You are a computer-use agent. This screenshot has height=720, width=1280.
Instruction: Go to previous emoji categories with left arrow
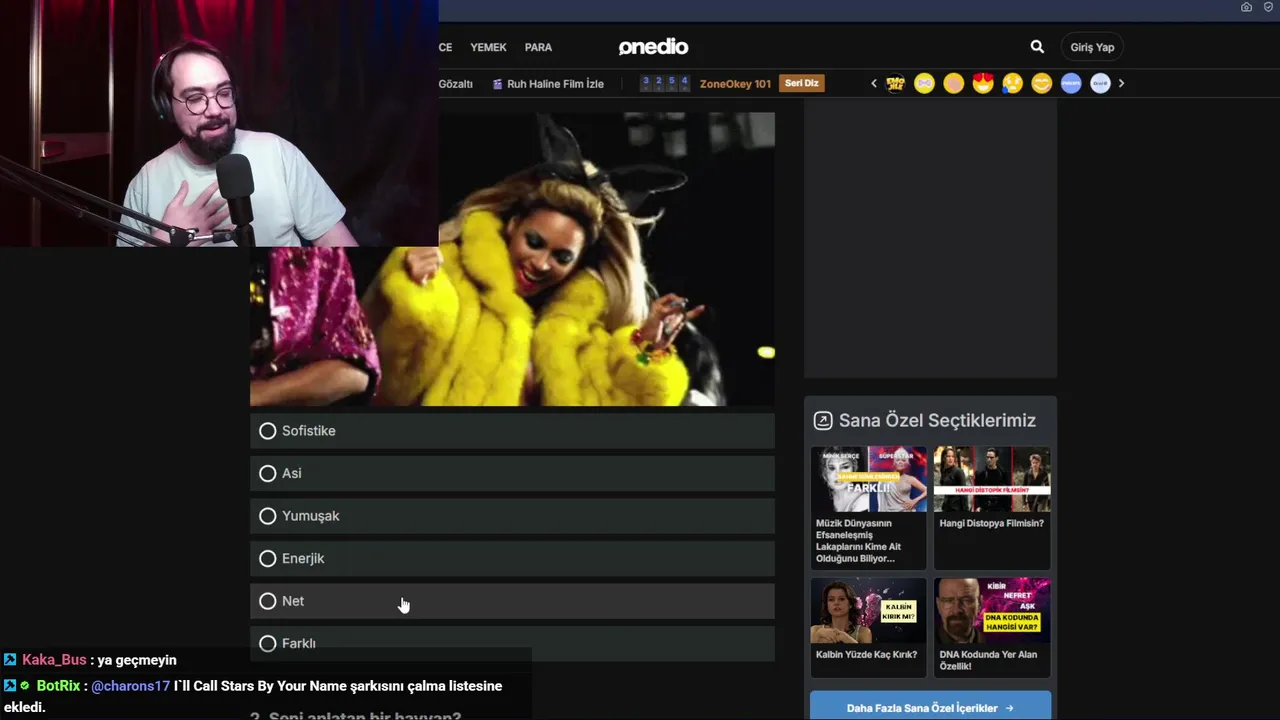pyautogui.click(x=874, y=84)
